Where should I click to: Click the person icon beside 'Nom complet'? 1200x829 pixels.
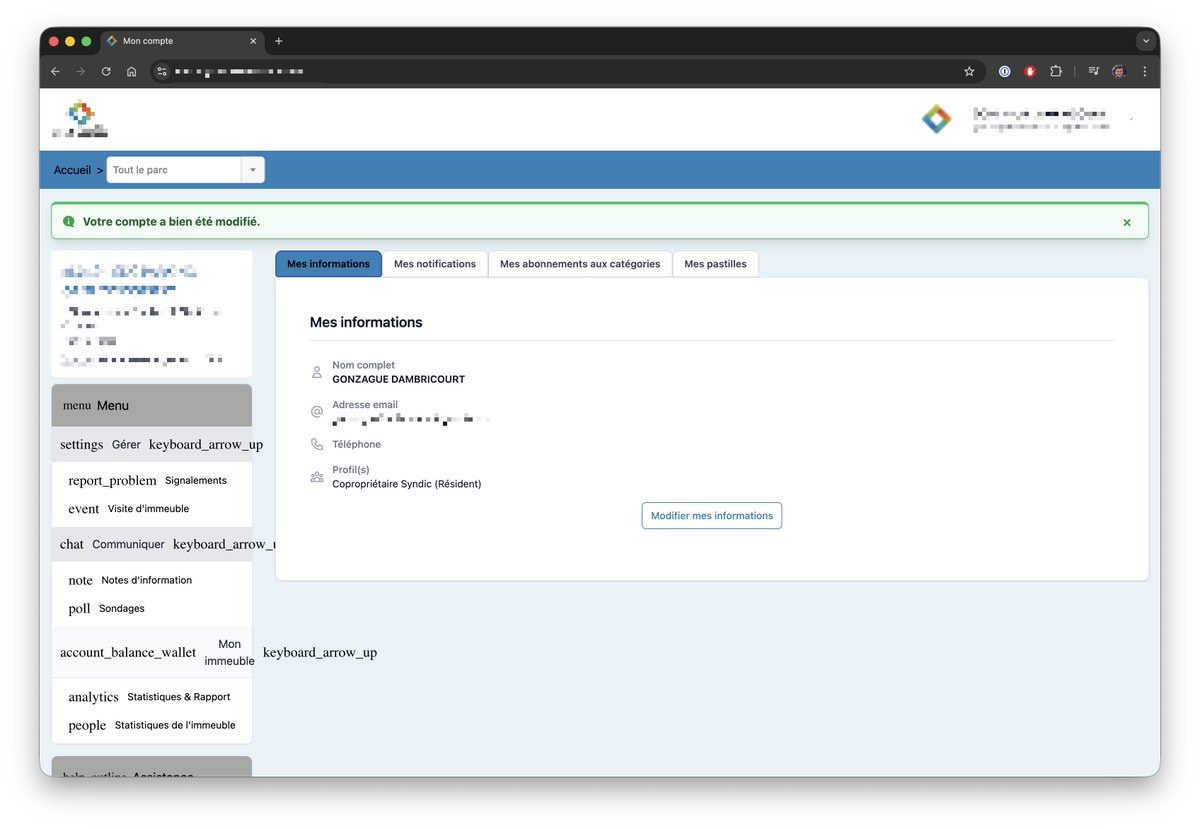(317, 372)
